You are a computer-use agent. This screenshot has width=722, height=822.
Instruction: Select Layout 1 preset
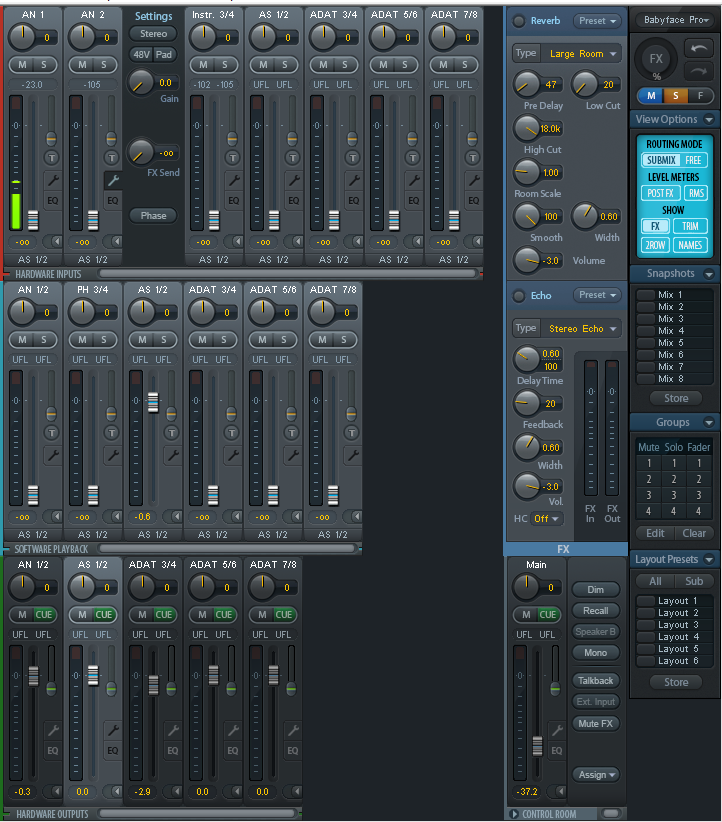click(x=674, y=601)
